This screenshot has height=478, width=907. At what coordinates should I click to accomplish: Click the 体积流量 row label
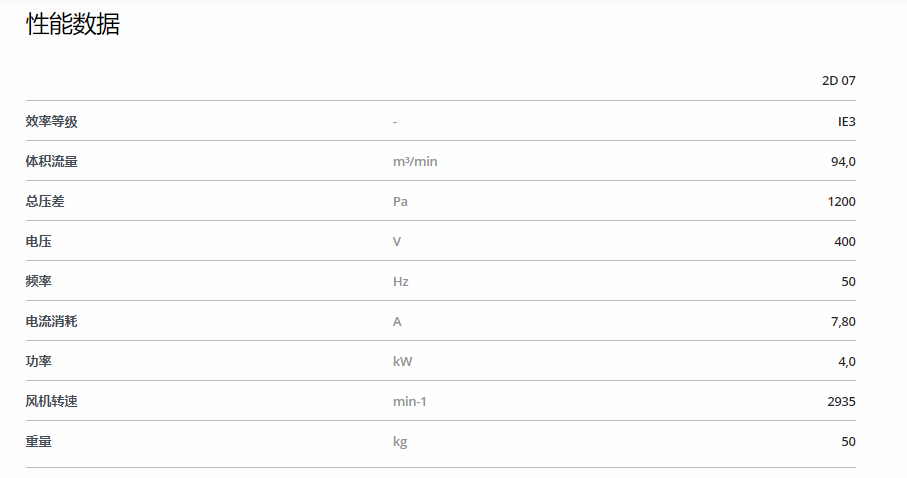click(51, 161)
